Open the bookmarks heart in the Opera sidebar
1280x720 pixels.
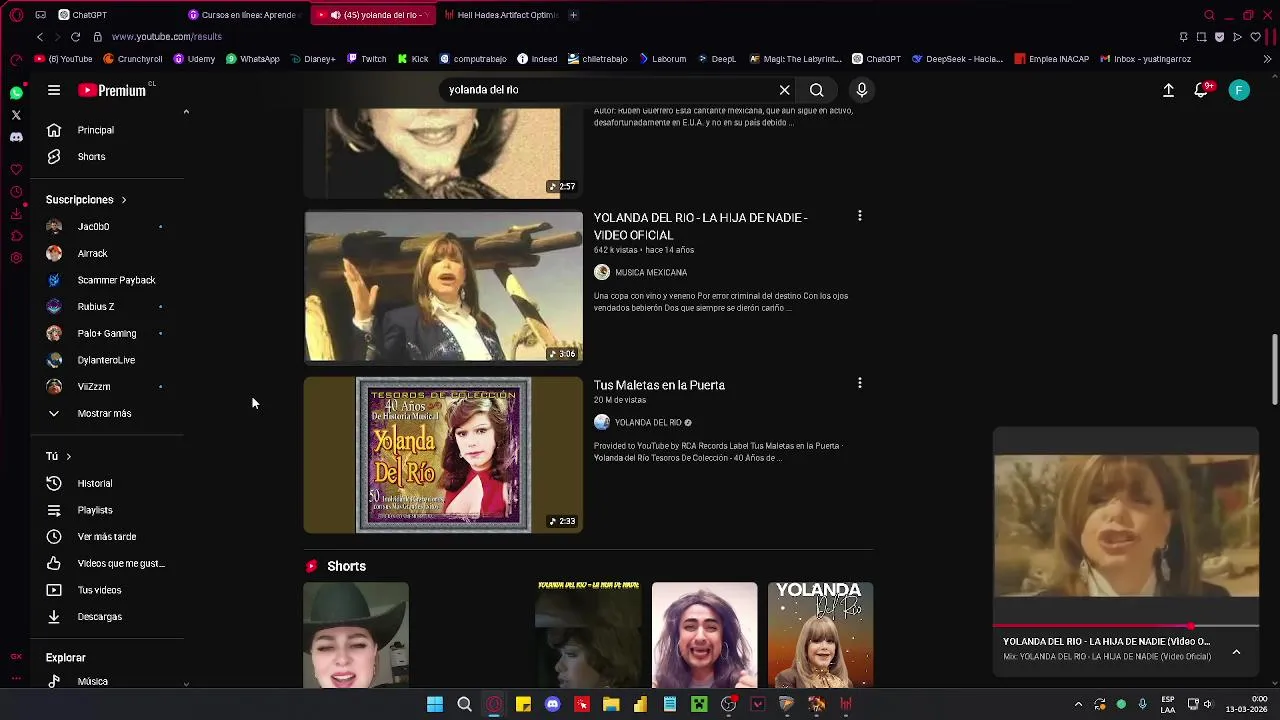(x=16, y=170)
